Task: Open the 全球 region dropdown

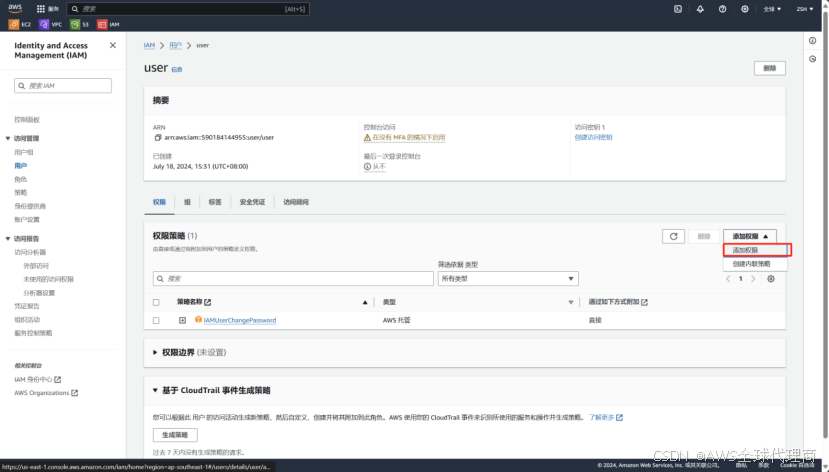Action: point(772,9)
